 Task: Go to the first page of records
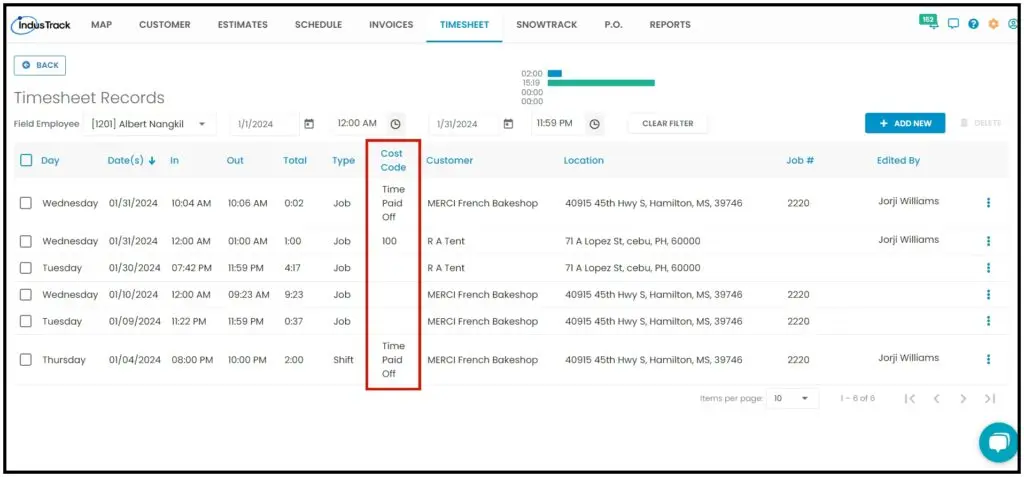[x=910, y=399]
